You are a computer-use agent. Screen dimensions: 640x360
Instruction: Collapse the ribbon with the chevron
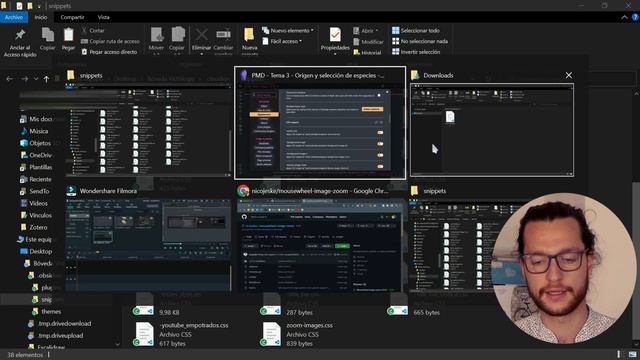pos(624,17)
